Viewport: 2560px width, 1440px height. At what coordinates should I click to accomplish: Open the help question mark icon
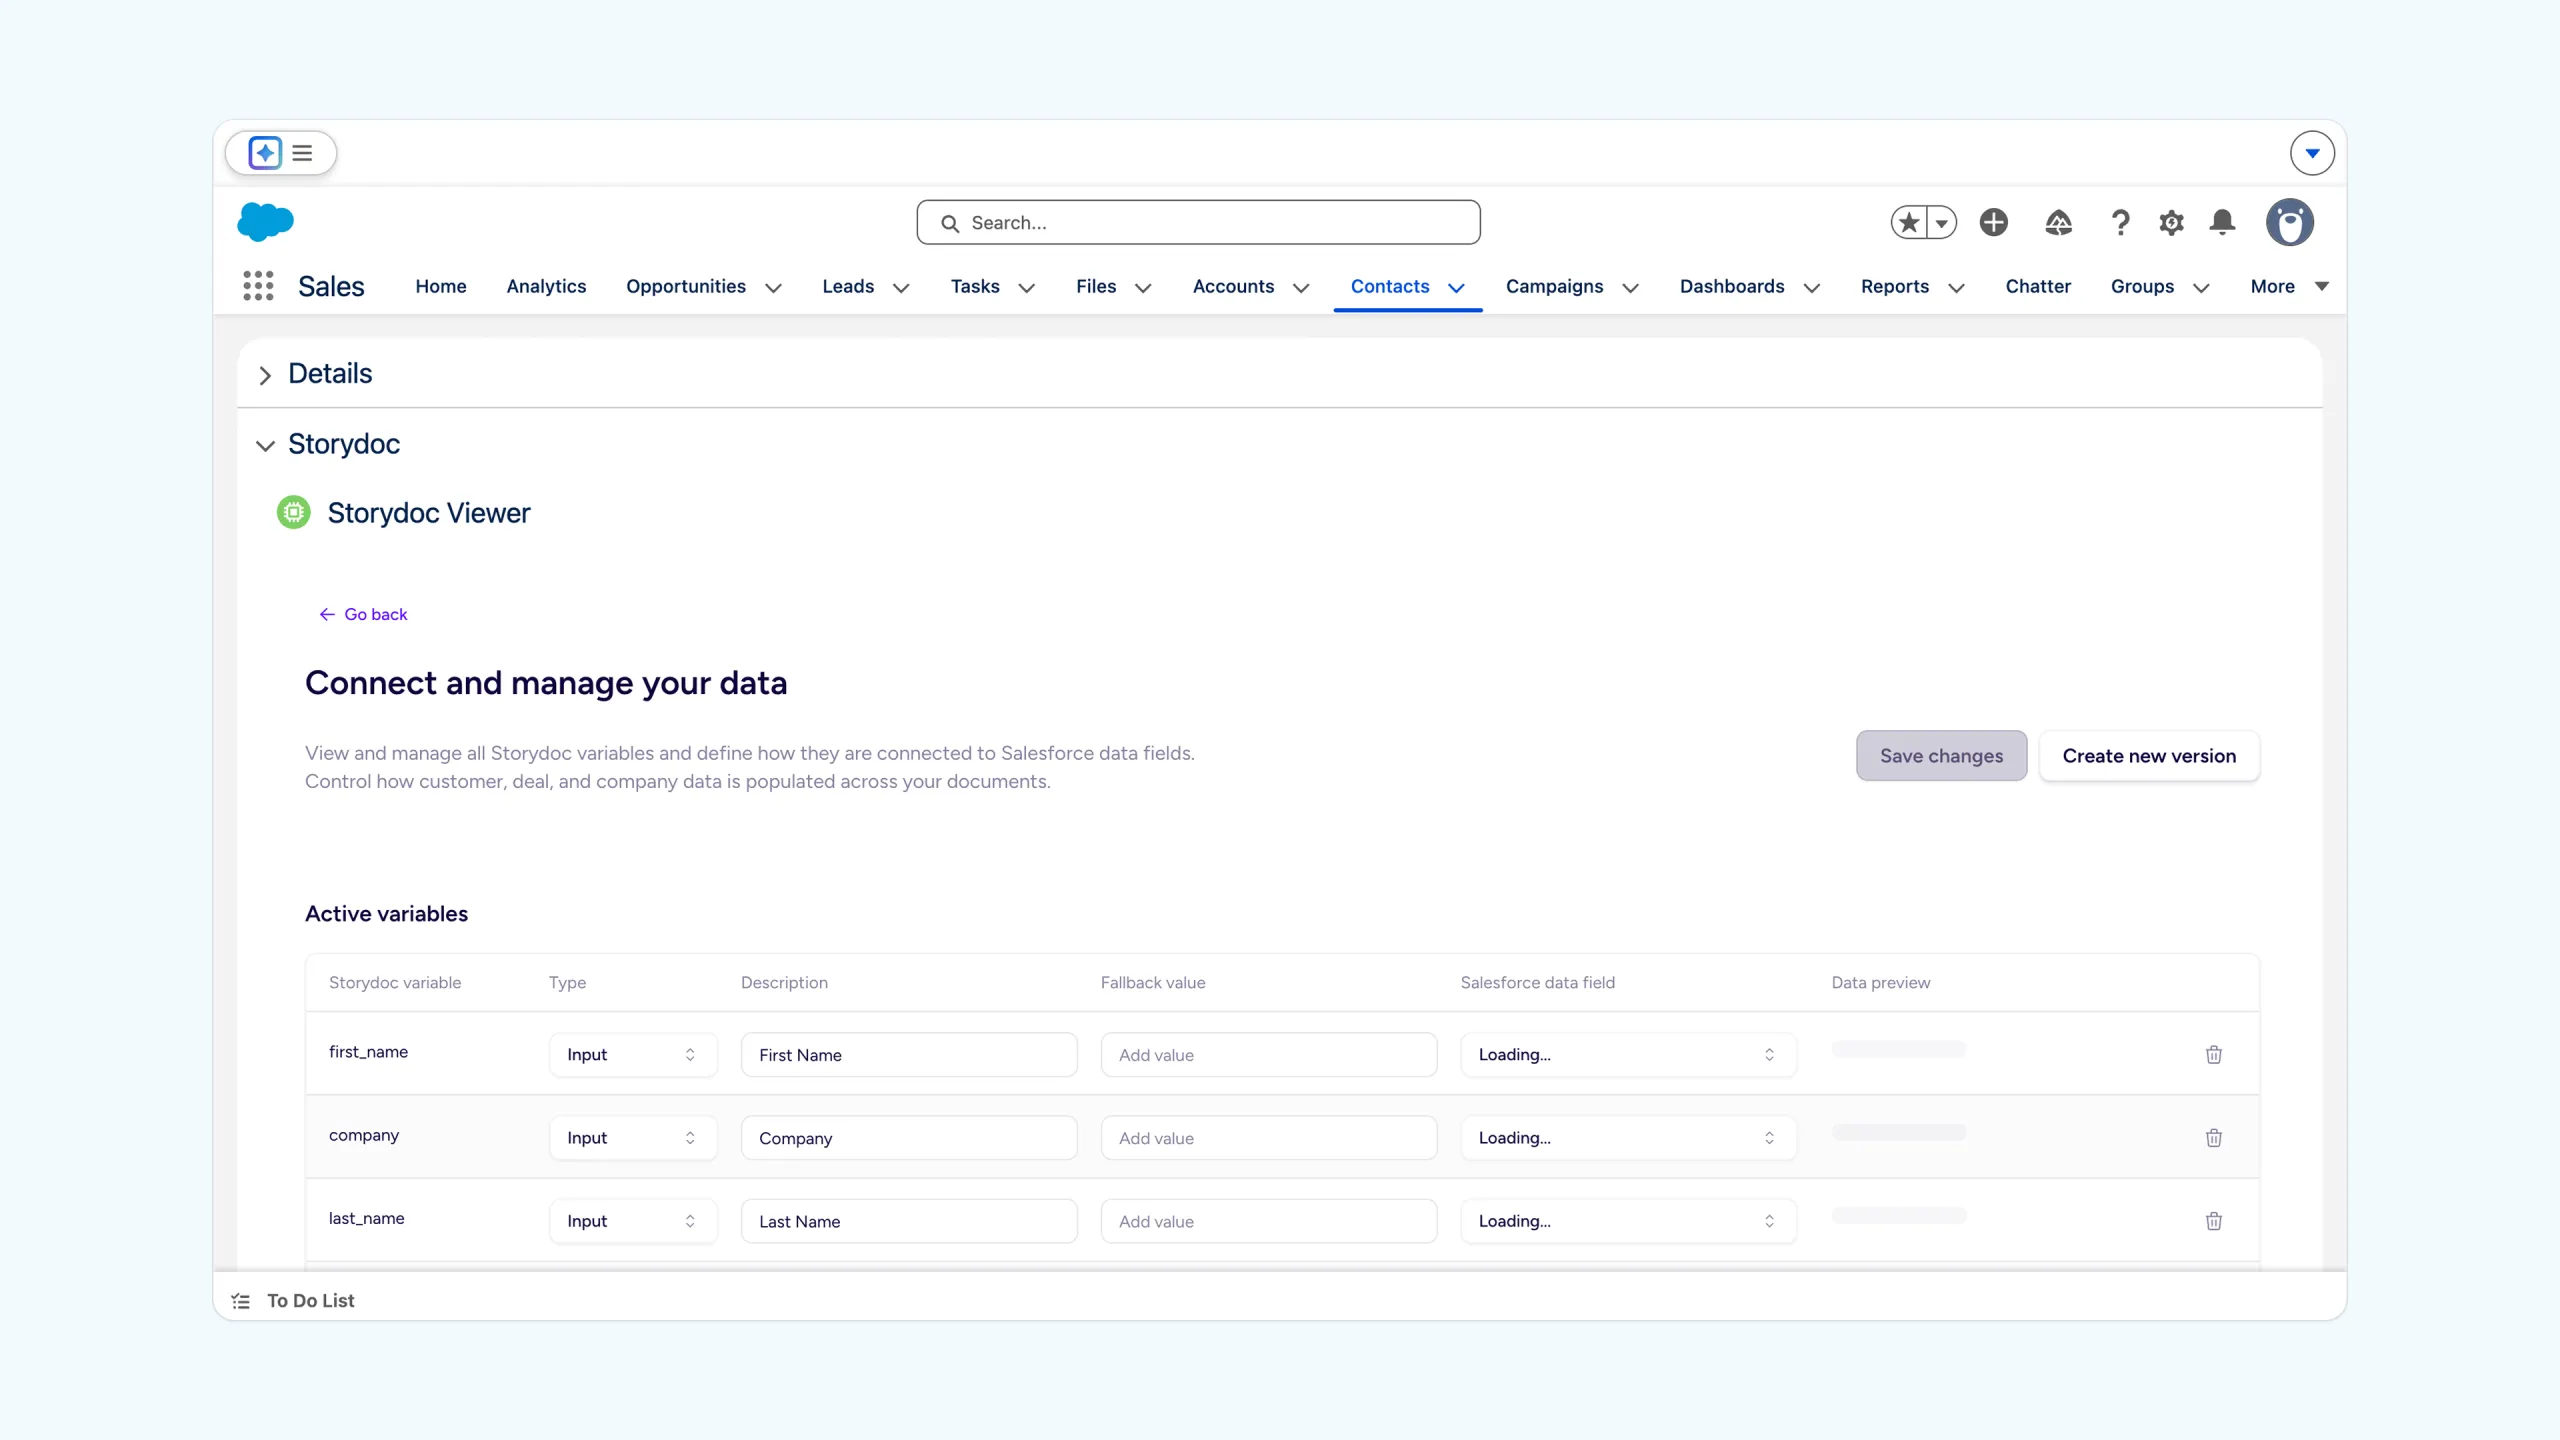coord(2120,222)
